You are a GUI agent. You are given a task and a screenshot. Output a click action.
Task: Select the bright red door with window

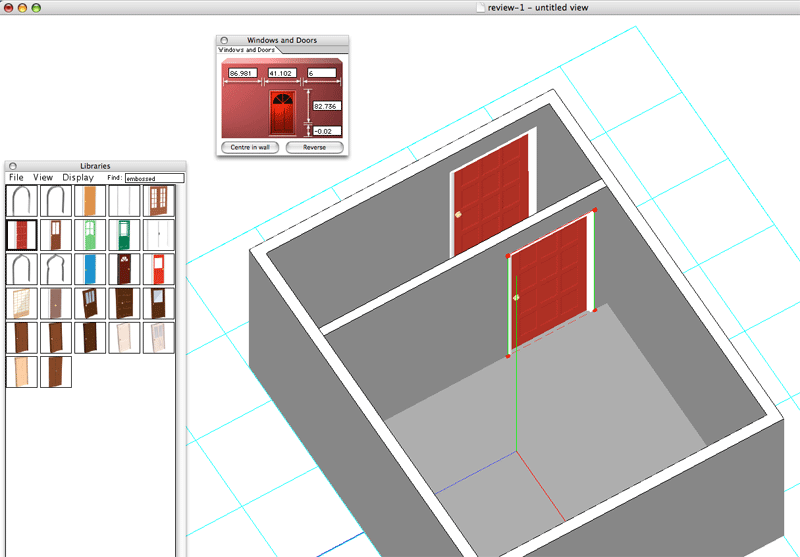[x=158, y=268]
